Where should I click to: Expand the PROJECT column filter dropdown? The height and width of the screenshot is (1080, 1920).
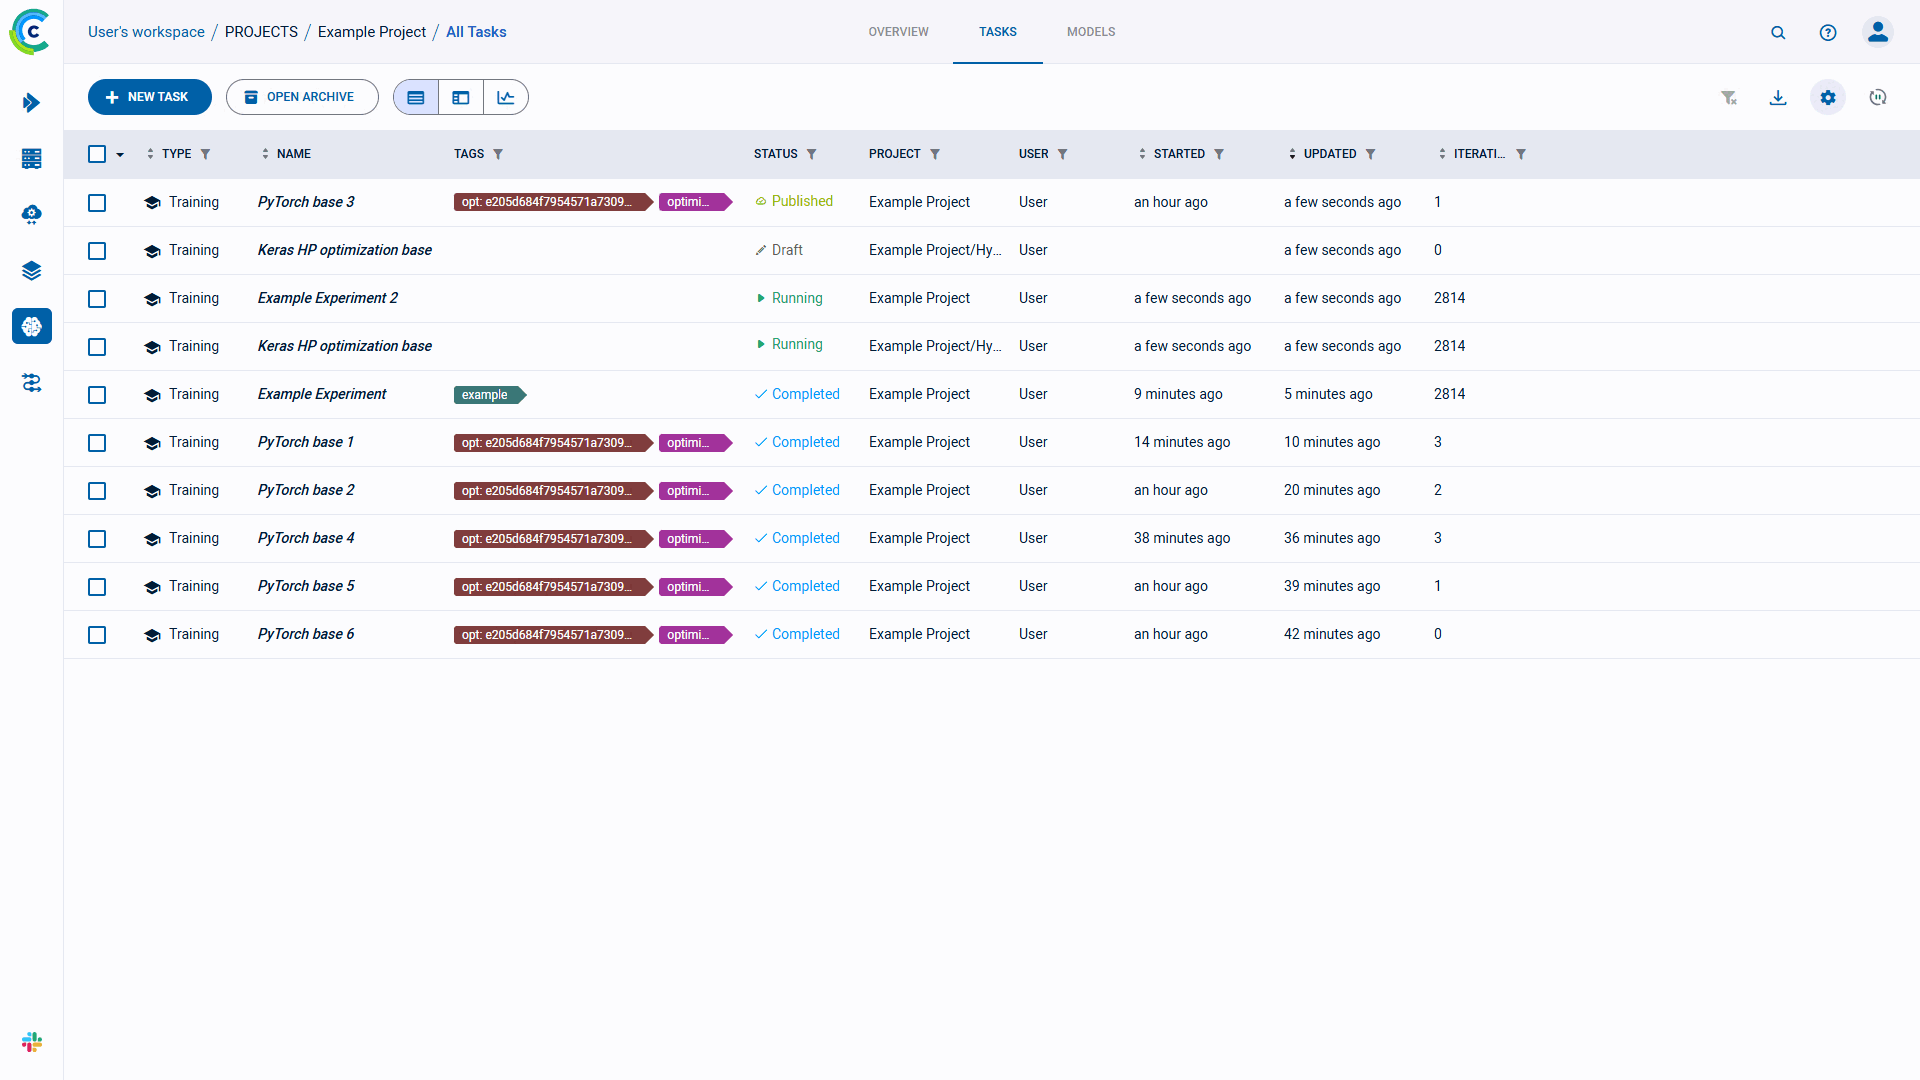[938, 154]
